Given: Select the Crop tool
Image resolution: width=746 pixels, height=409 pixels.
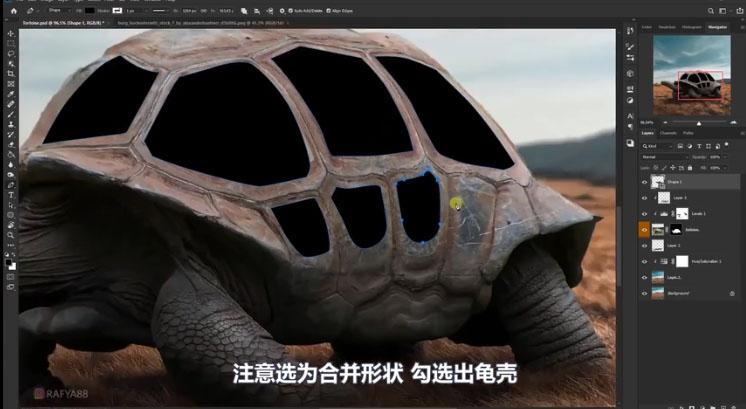Looking at the screenshot, I should pyautogui.click(x=11, y=74).
